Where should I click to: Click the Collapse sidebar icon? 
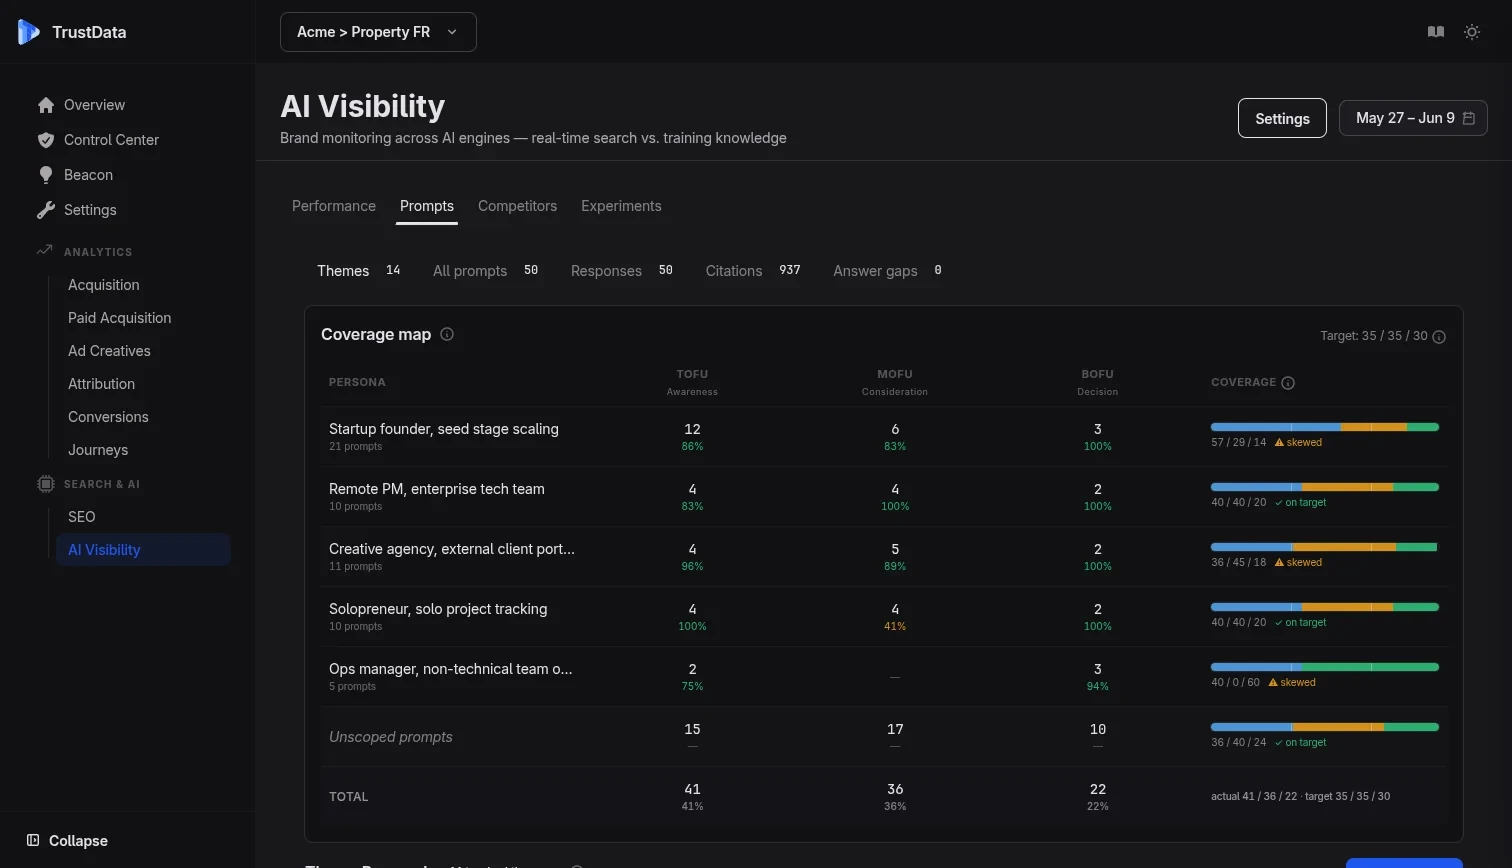[x=33, y=840]
